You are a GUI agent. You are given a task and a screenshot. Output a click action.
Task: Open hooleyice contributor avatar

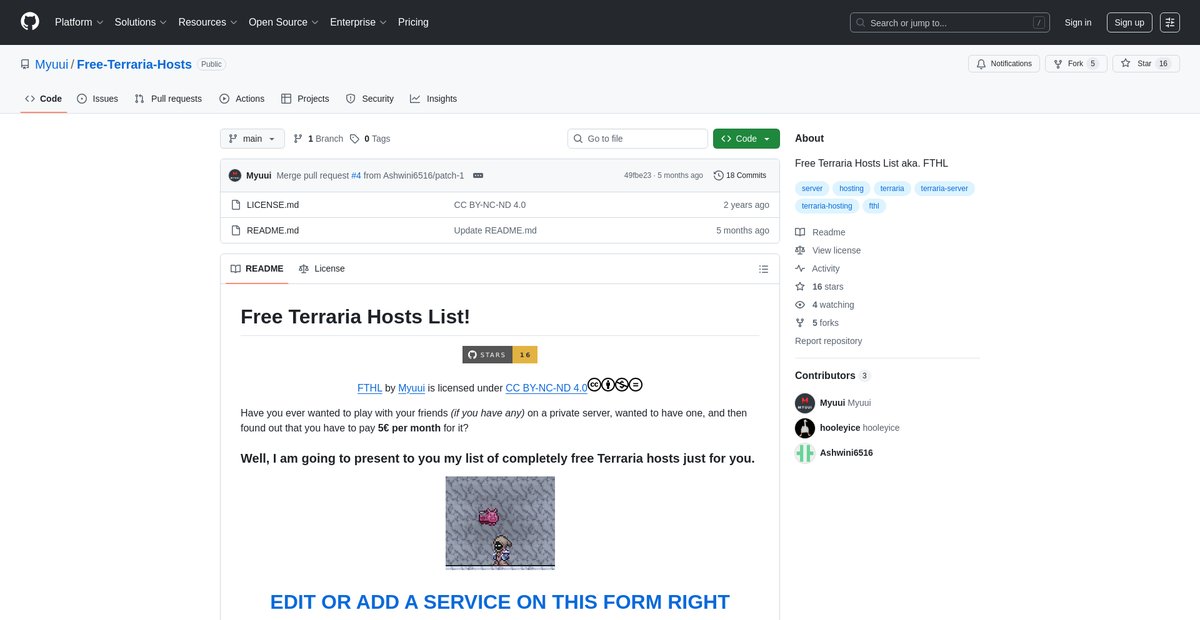(x=805, y=428)
